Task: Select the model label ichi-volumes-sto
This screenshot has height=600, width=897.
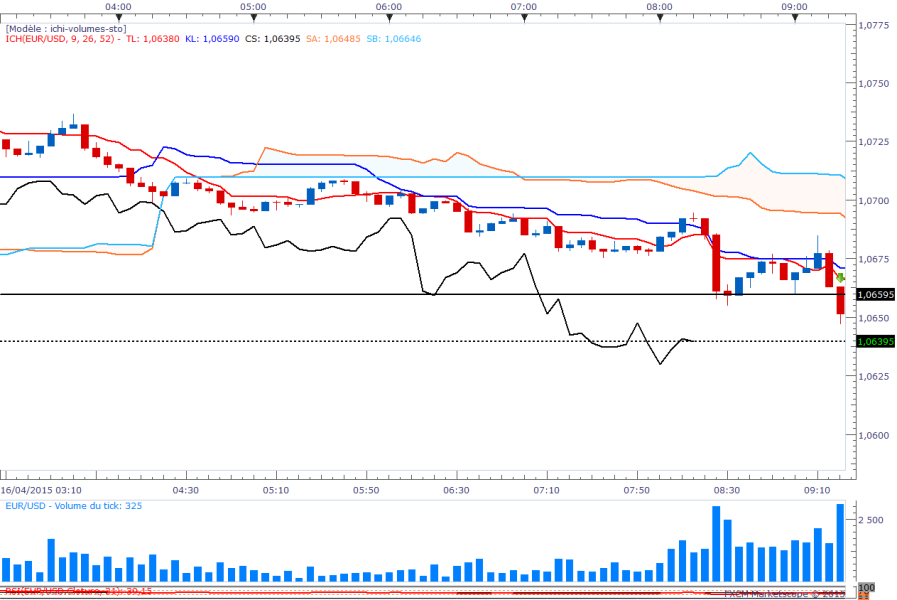Action: [x=66, y=29]
